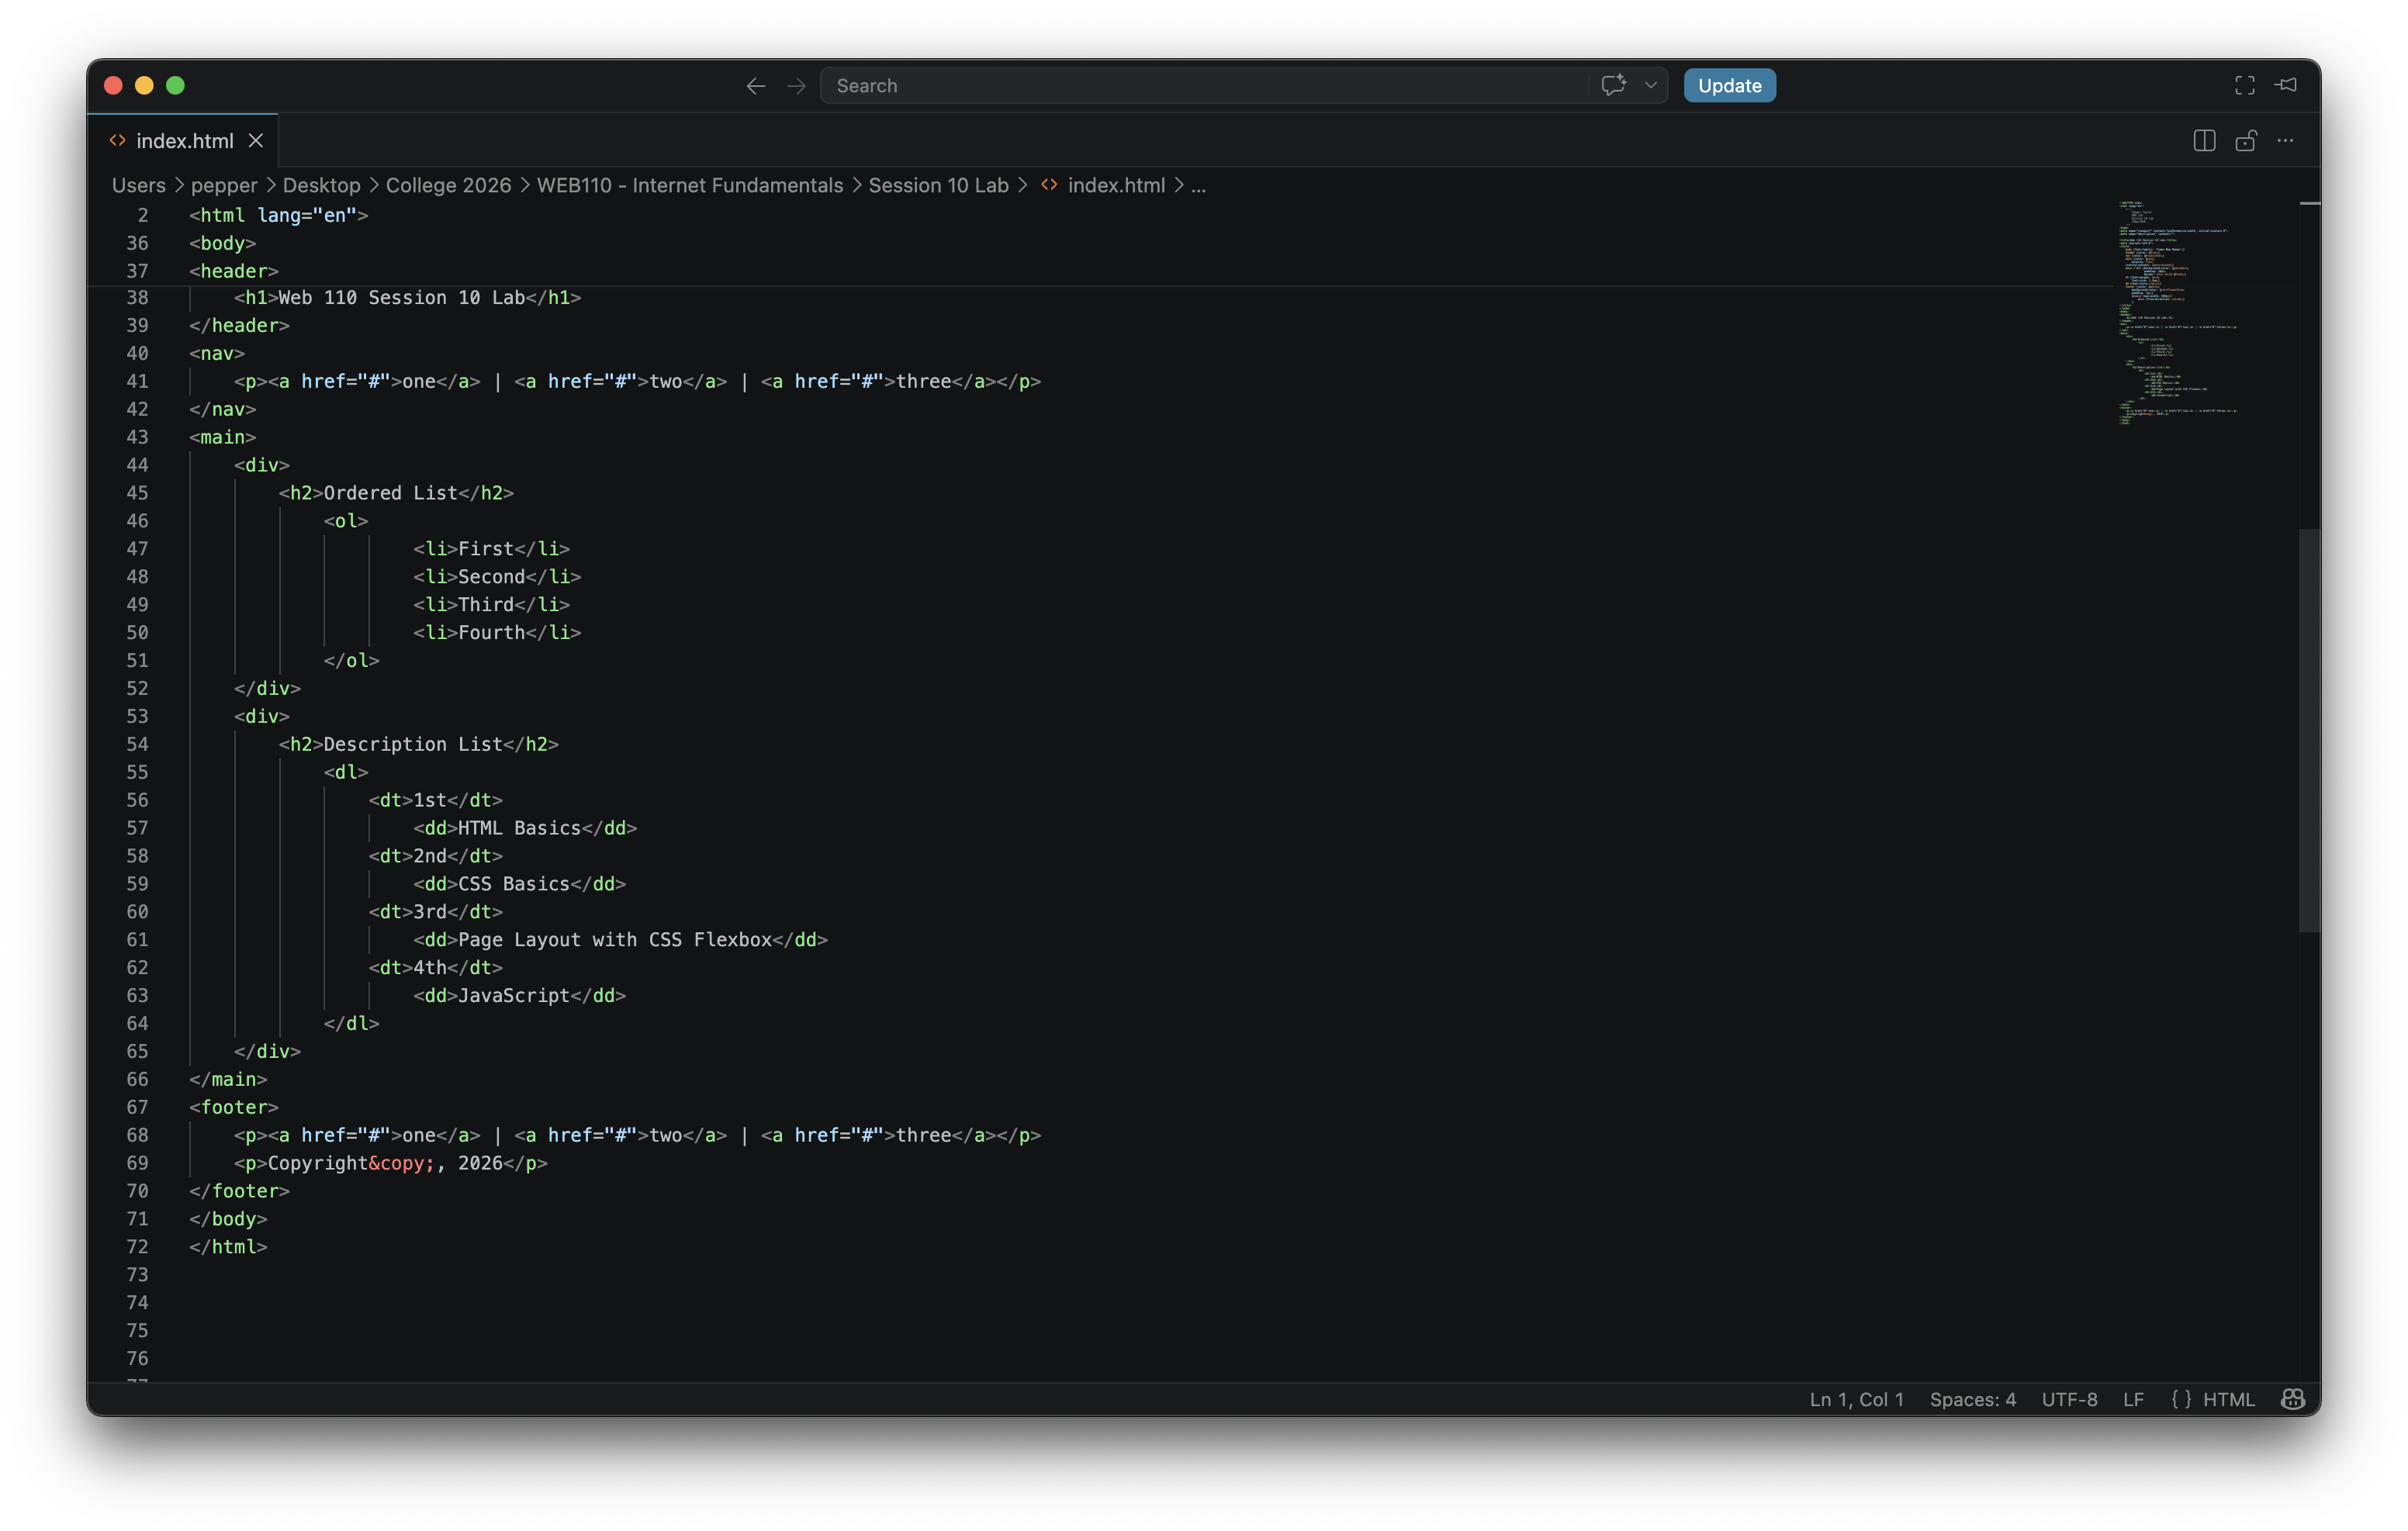Image resolution: width=2408 pixels, height=1531 pixels.
Task: Click the '4th' term text on line 62
Action: pos(430,968)
